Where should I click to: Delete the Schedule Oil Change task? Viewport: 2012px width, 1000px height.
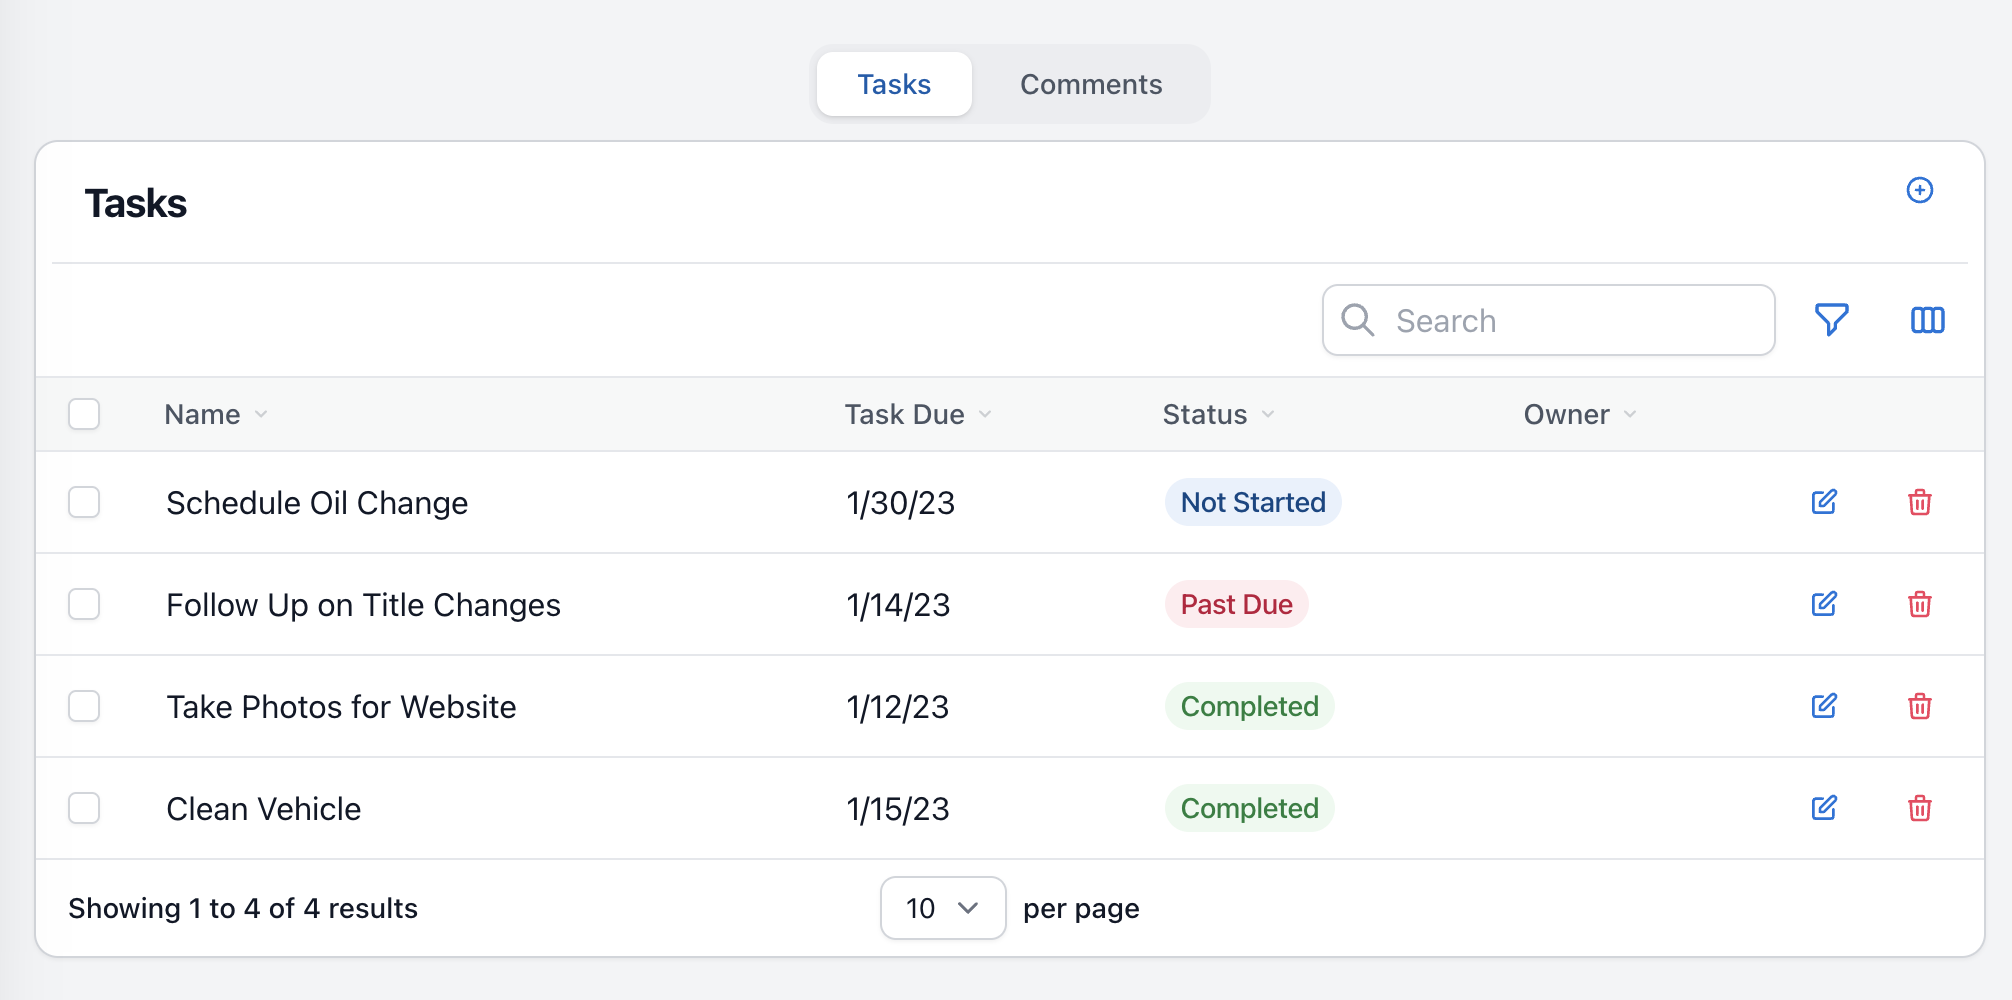1919,502
